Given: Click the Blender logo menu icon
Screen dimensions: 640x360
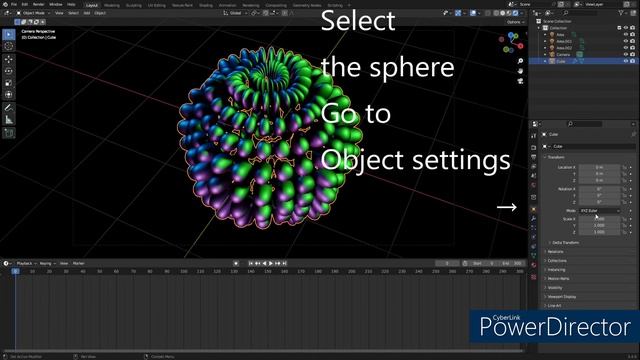Looking at the screenshot, I should [x=5, y=4].
